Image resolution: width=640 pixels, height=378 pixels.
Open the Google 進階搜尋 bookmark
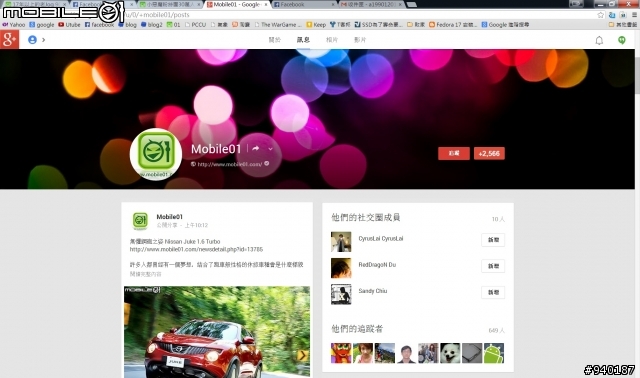pos(505,24)
